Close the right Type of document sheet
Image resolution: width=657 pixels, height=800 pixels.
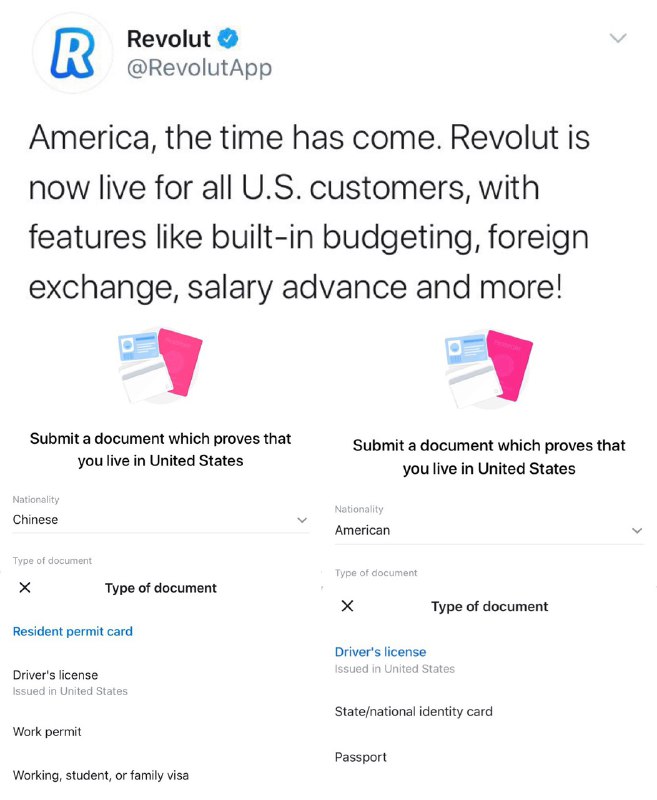[x=347, y=606]
